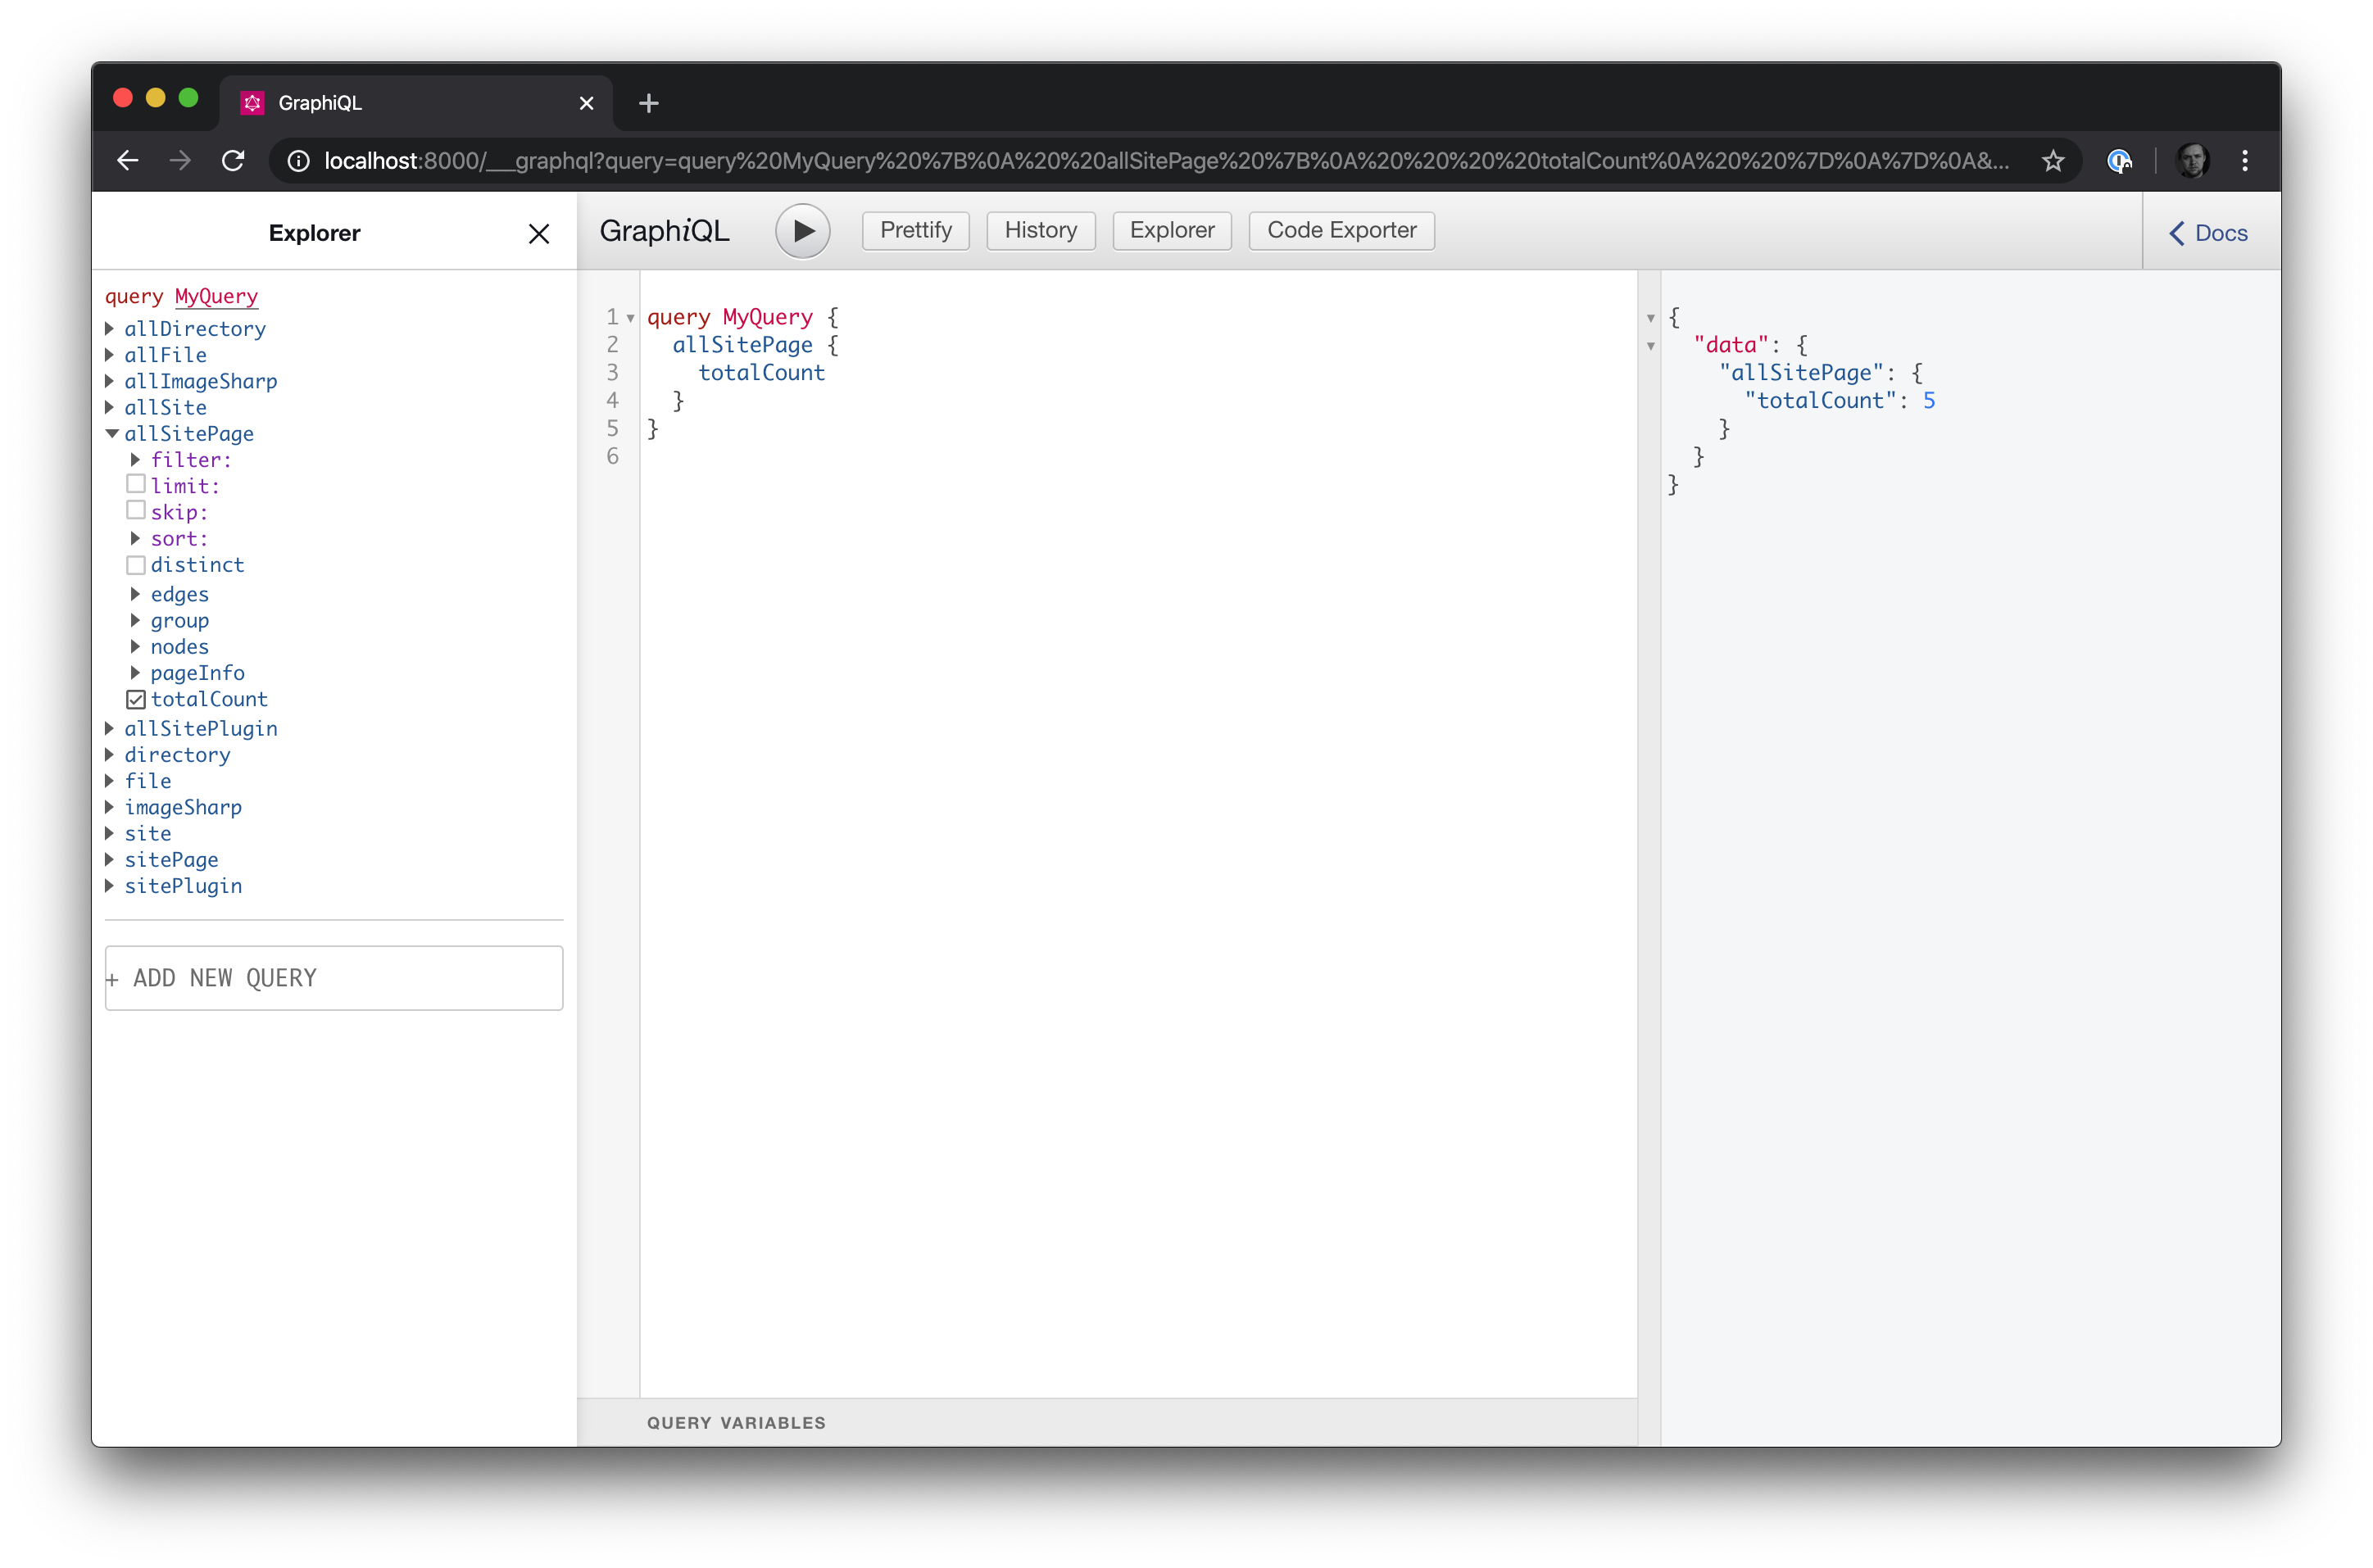Reload the GraphiQL page
Screen dimensions: 2373x1568
pyautogui.click(x=233, y=160)
